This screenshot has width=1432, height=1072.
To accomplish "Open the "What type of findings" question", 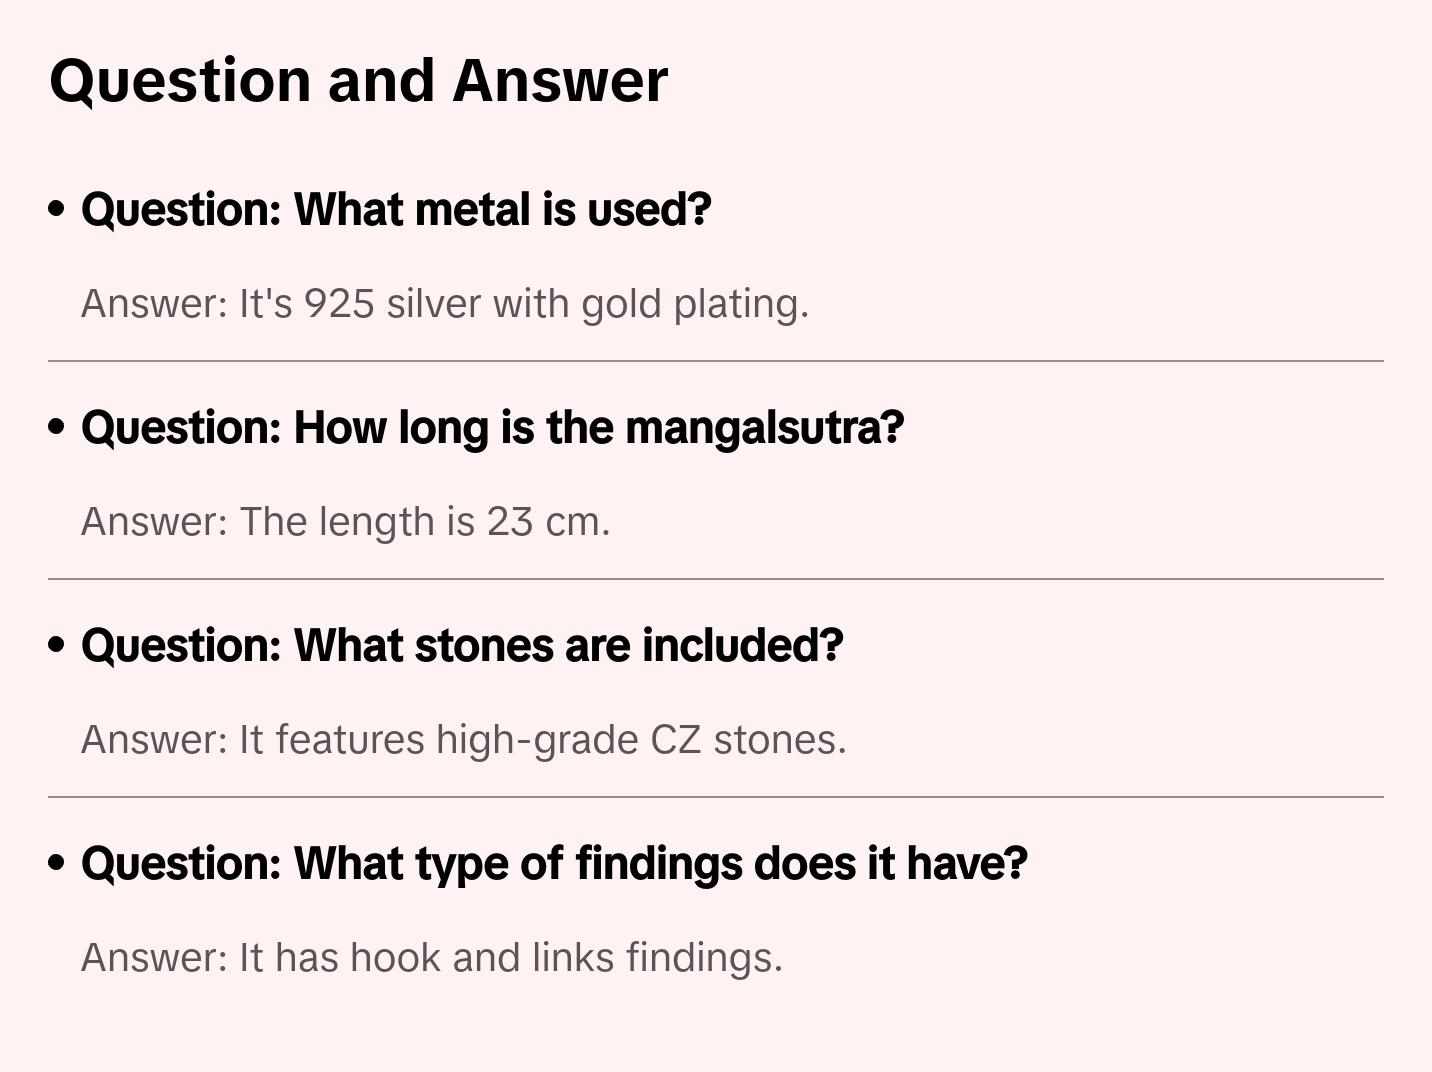I will (554, 864).
